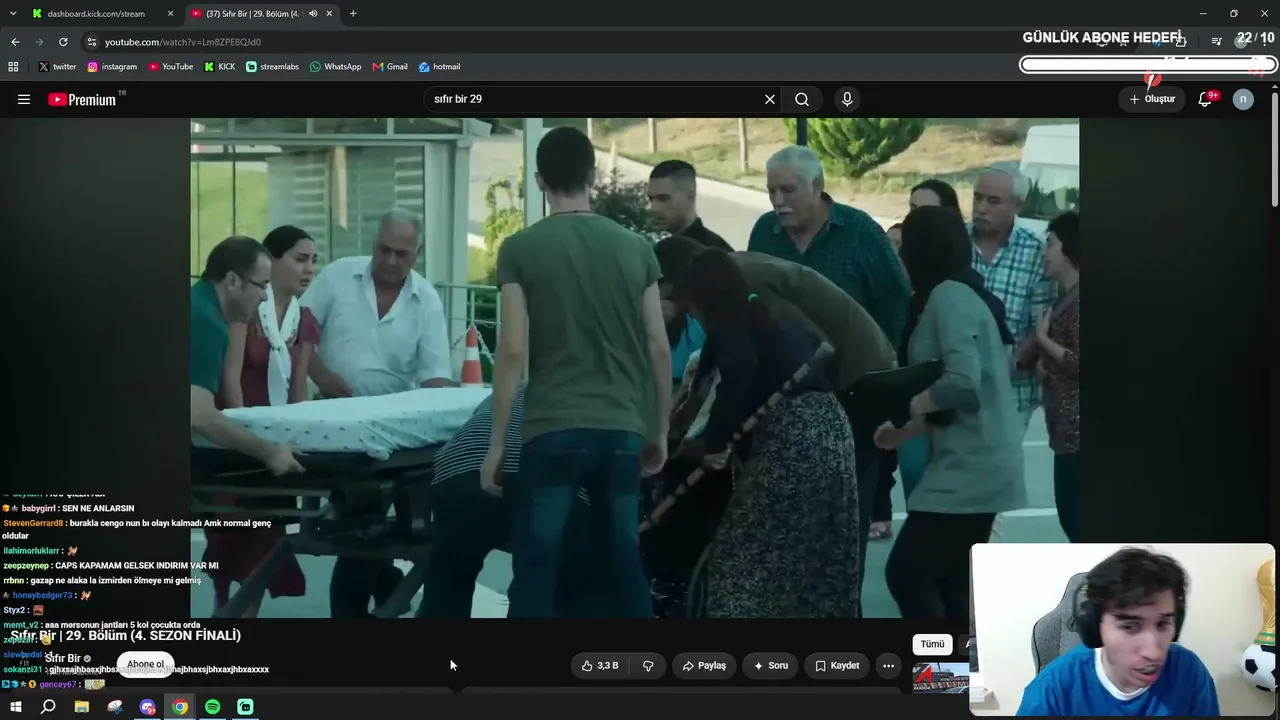Image resolution: width=1280 pixels, height=720 pixels.
Task: Dislike the video
Action: click(648, 665)
